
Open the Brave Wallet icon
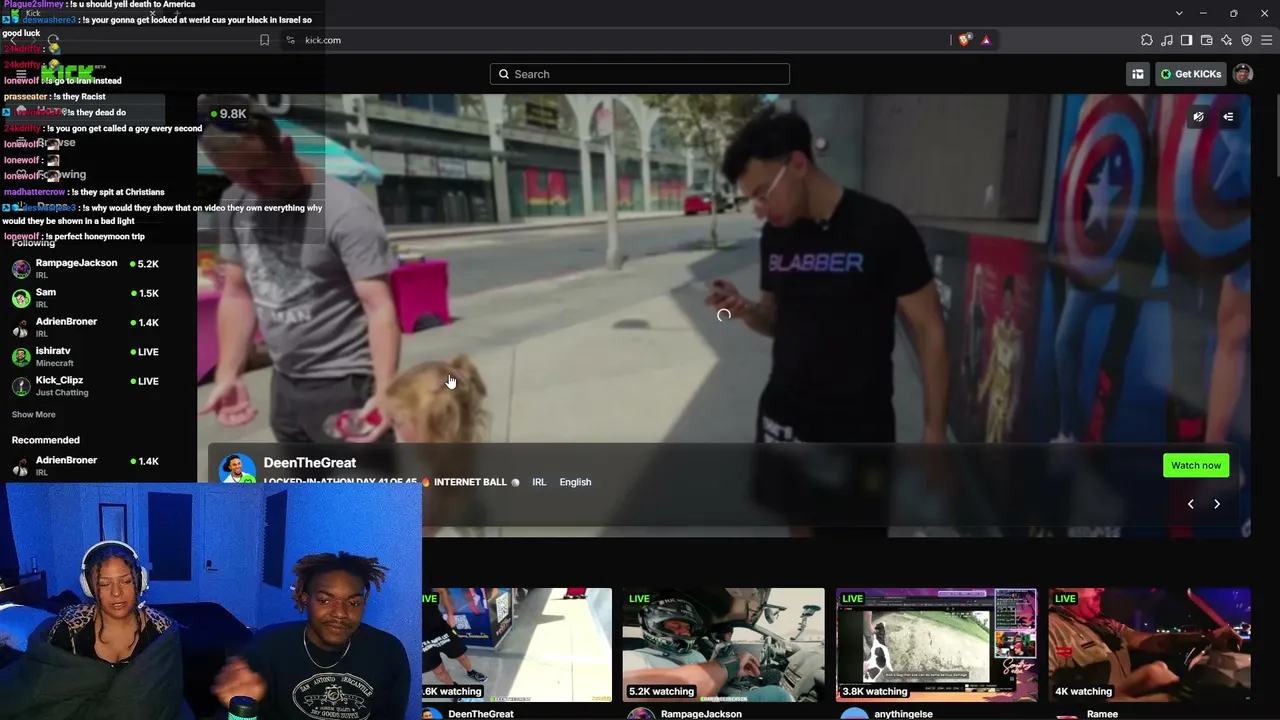1207,40
